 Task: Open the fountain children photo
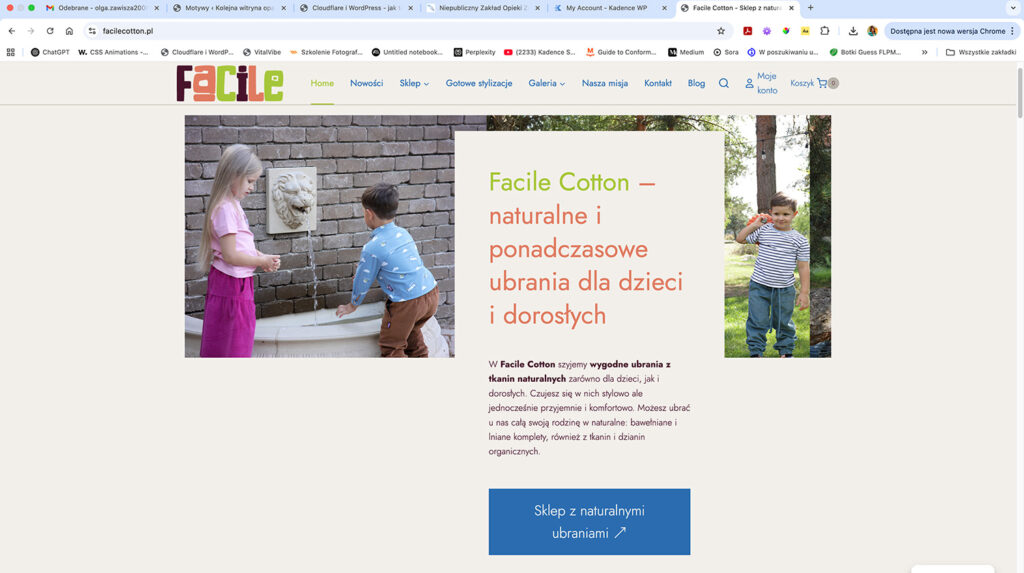[319, 236]
